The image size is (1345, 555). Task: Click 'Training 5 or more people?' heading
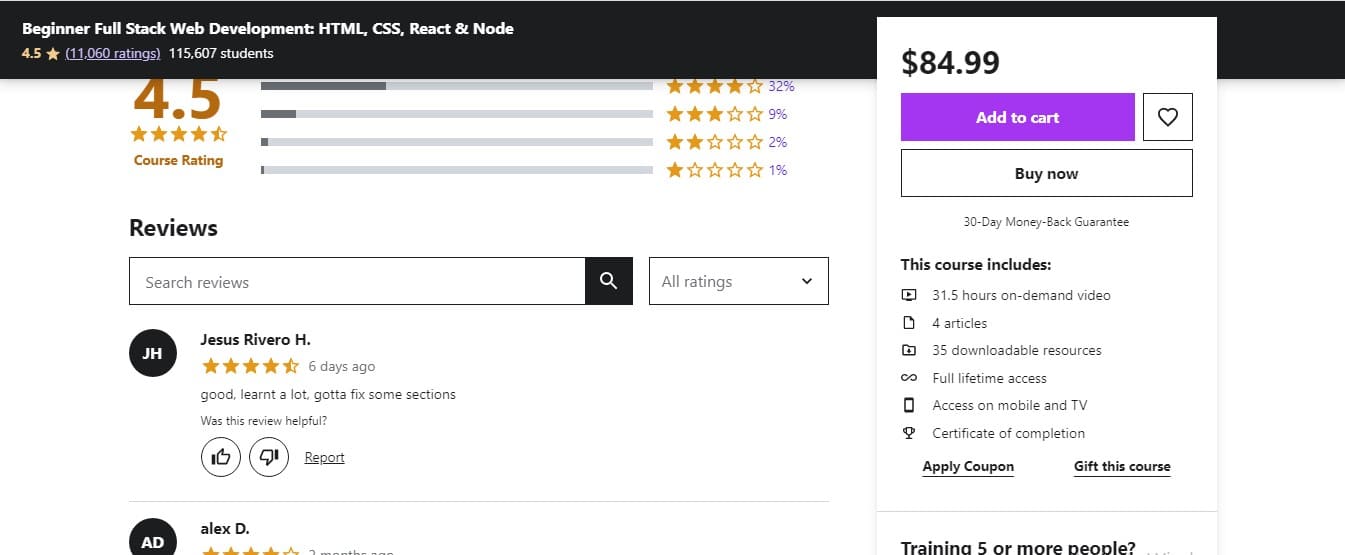1018,547
